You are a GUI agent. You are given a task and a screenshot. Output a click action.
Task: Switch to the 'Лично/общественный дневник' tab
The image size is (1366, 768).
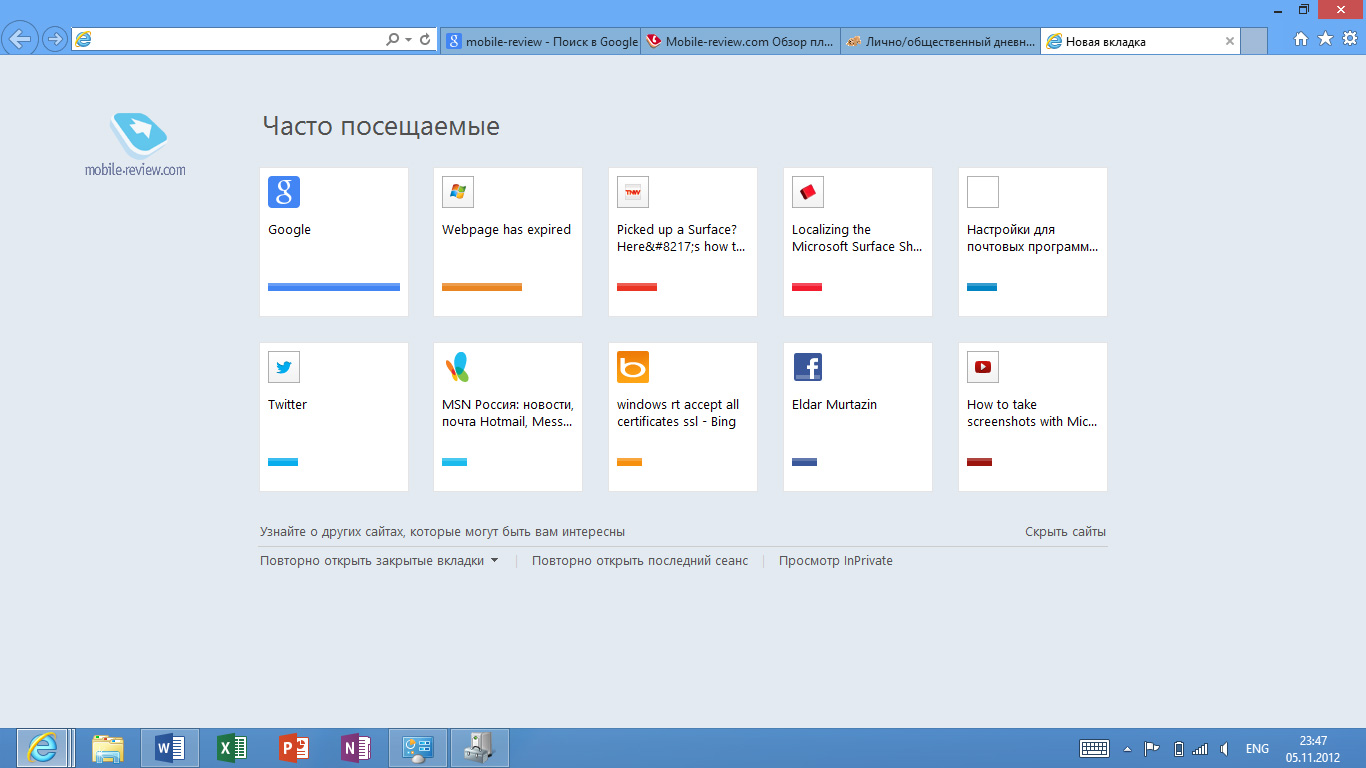(940, 41)
